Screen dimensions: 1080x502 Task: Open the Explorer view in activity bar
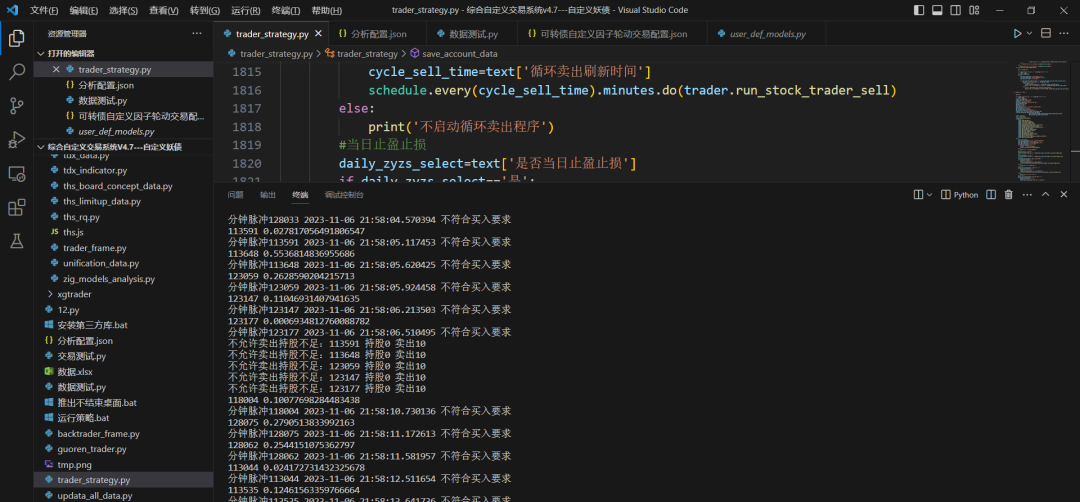17,39
